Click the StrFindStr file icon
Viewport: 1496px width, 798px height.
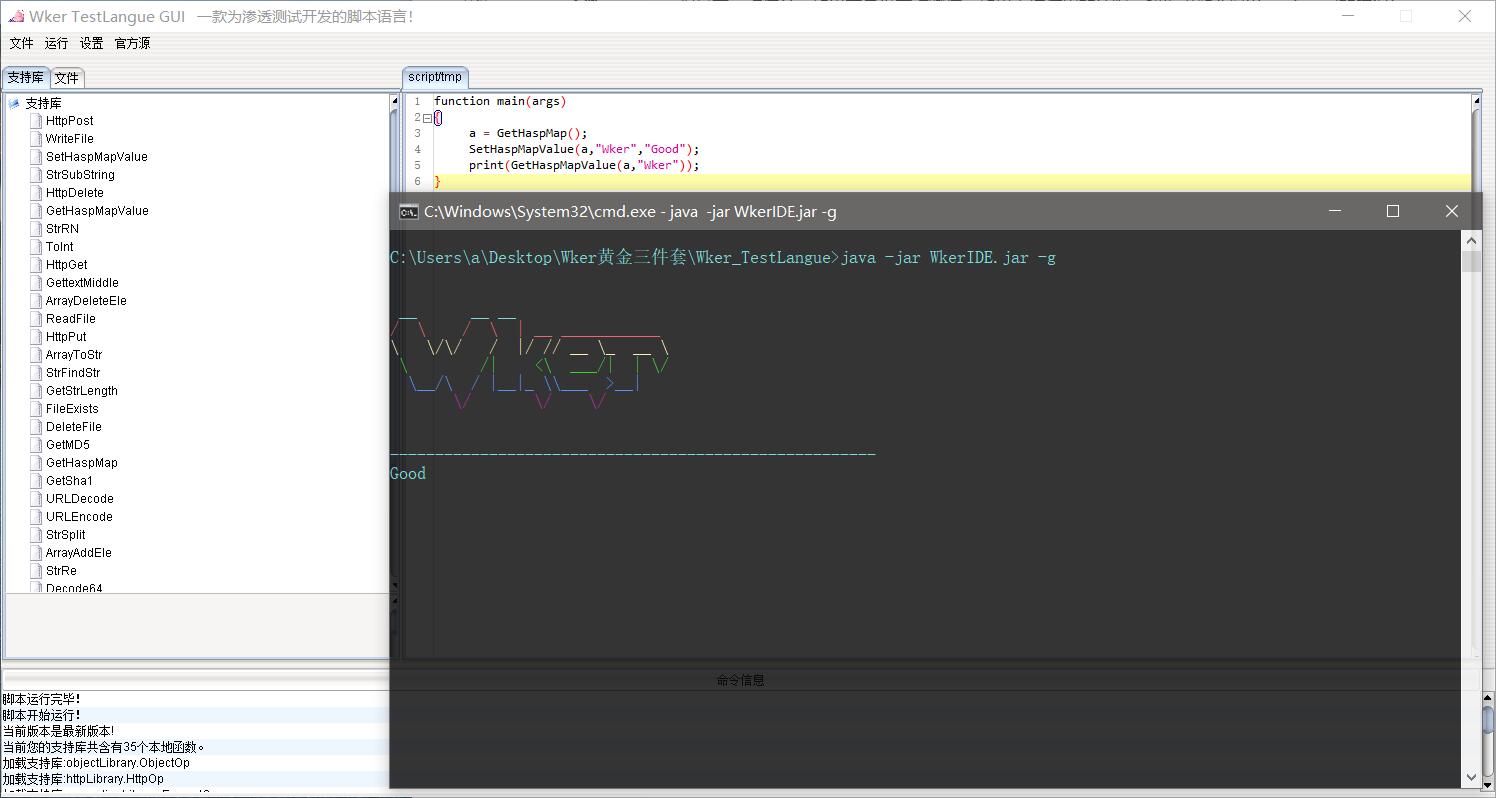click(36, 373)
